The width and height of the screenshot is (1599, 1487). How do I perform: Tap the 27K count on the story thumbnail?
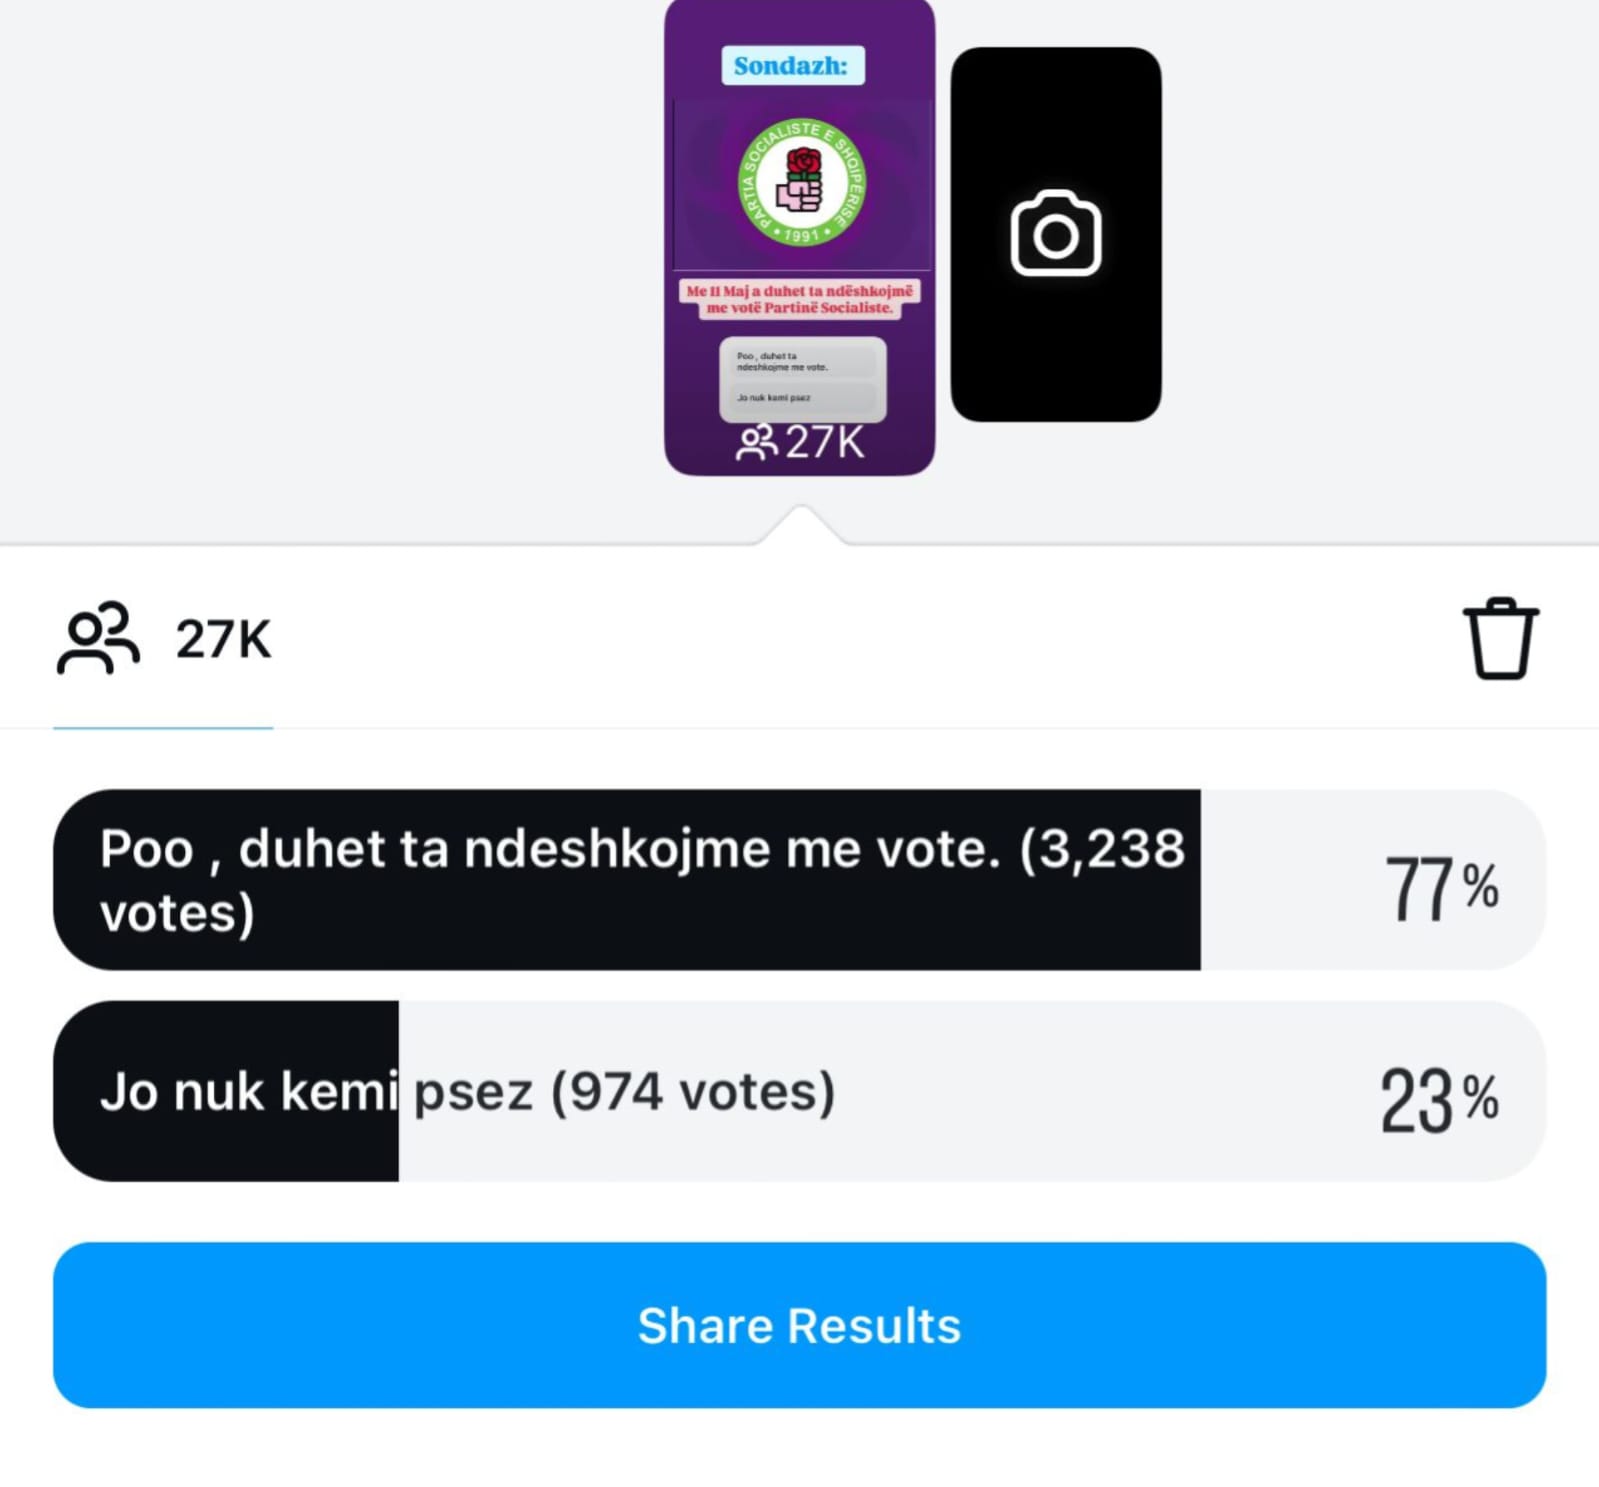click(825, 442)
